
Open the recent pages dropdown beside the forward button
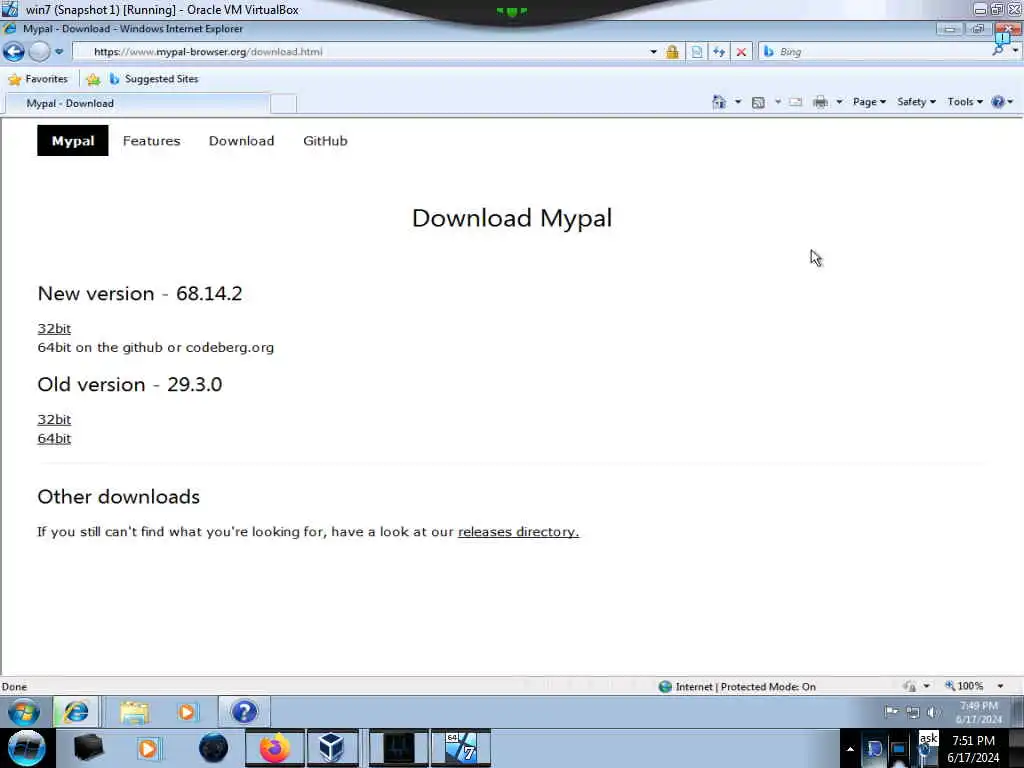59,52
